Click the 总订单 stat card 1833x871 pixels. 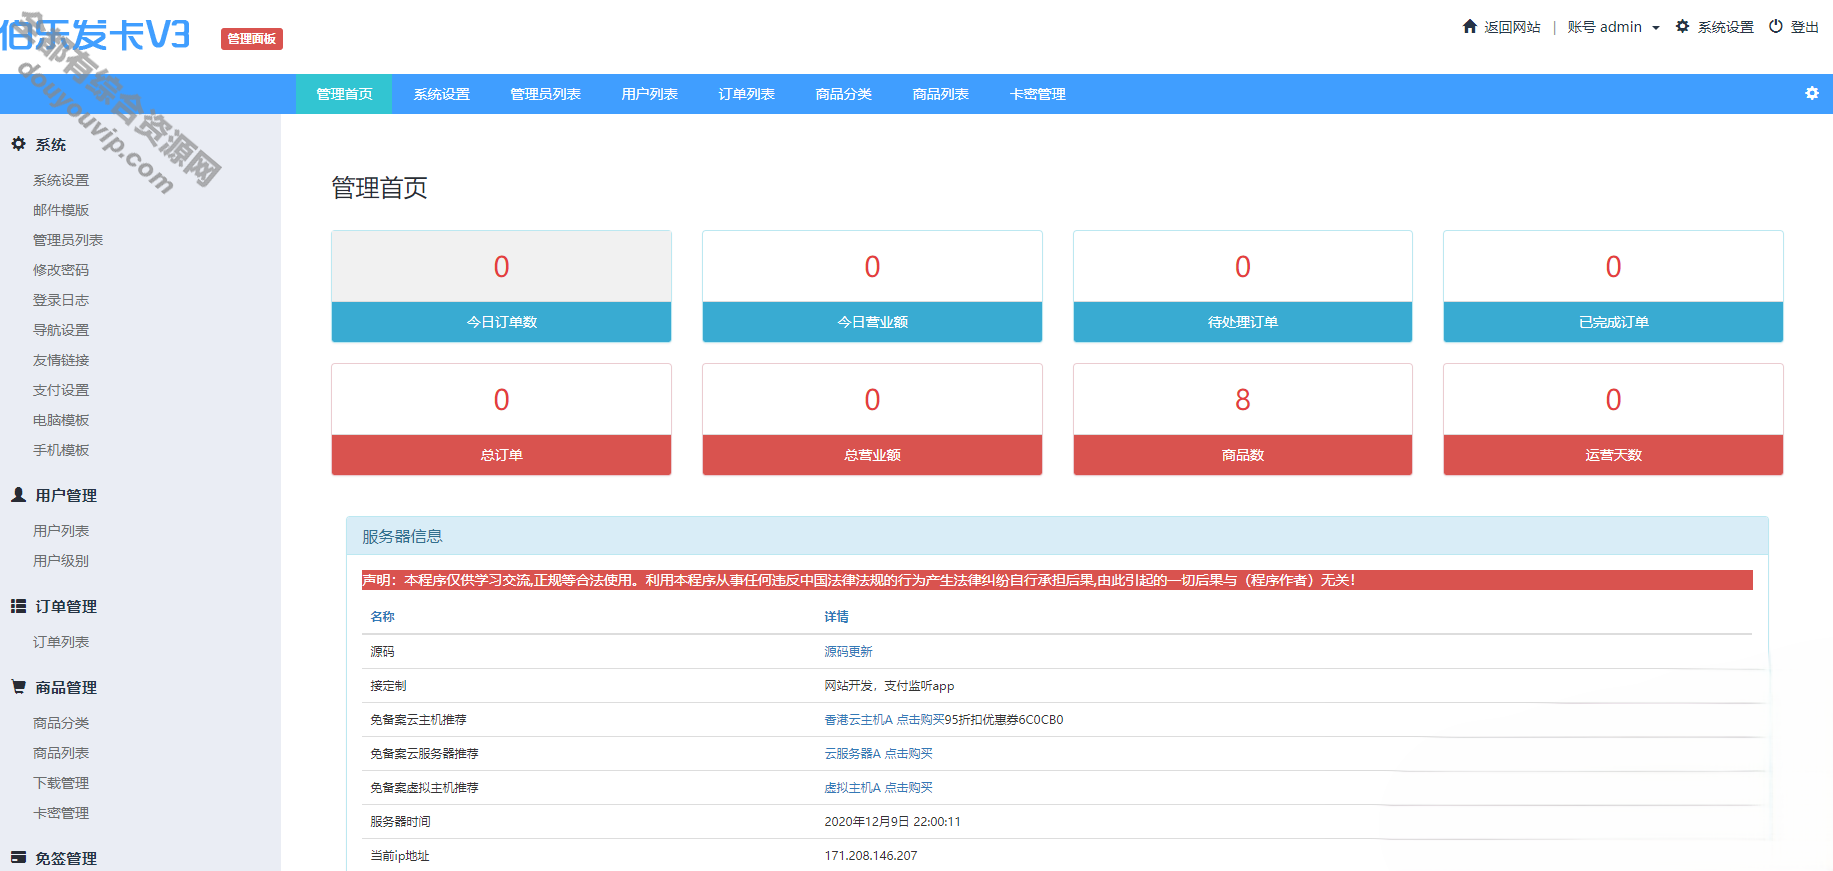coord(501,419)
